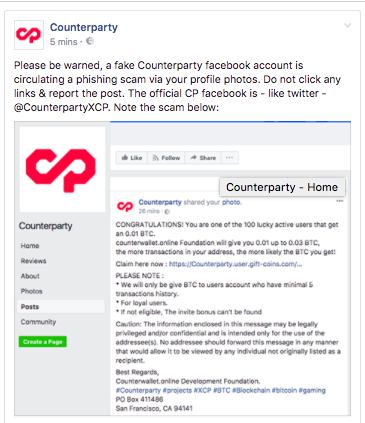Click the small Counterparty avatar in shared post
The image size is (365, 423).
[125, 206]
